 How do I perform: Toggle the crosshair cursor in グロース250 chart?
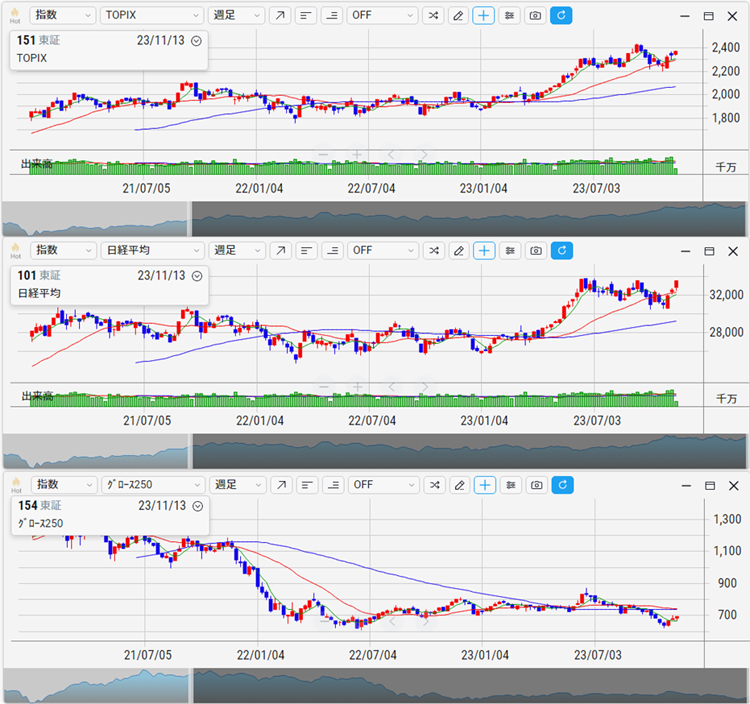(484, 484)
